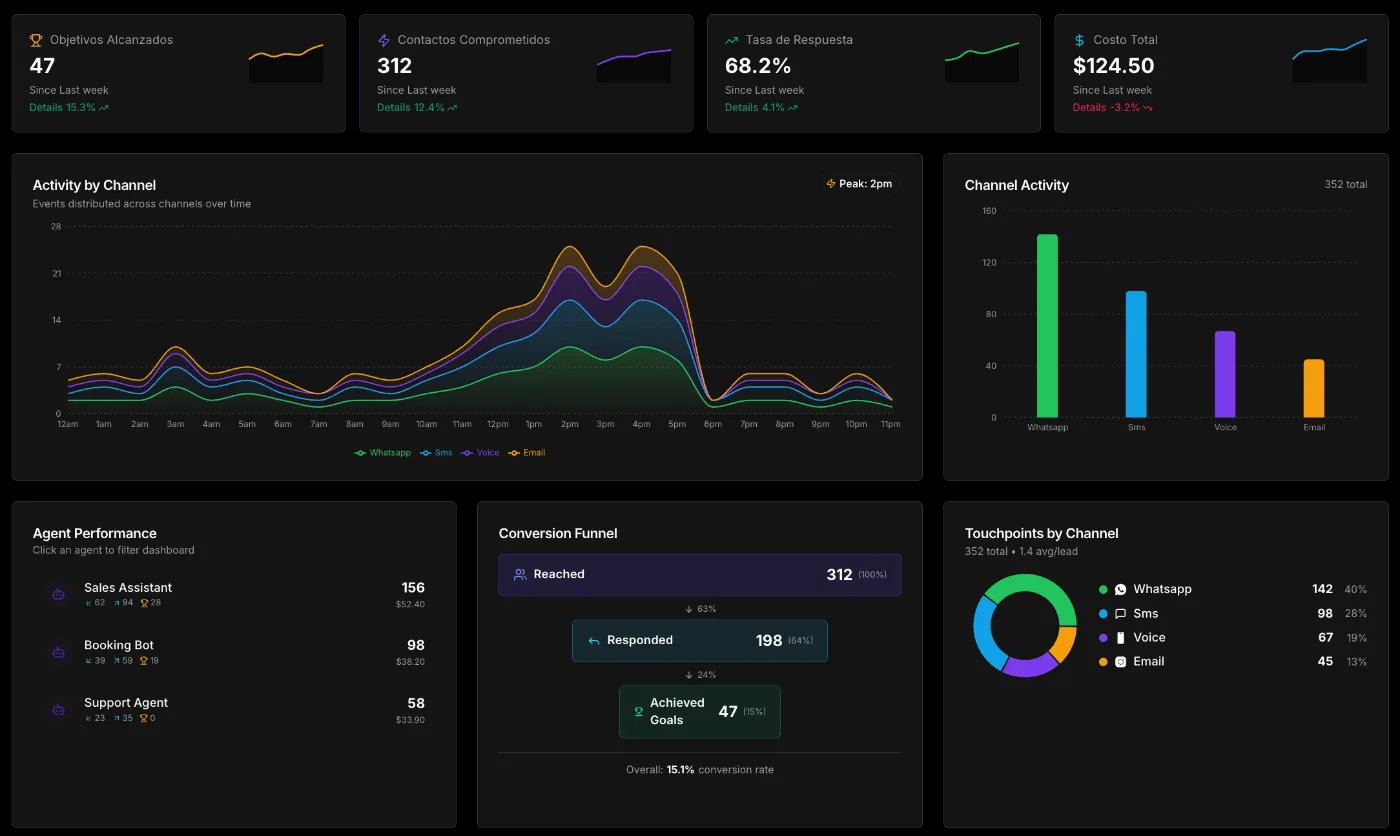
Task: Click the trend arrow icon beside Tasa de Respuesta
Action: coord(732,40)
